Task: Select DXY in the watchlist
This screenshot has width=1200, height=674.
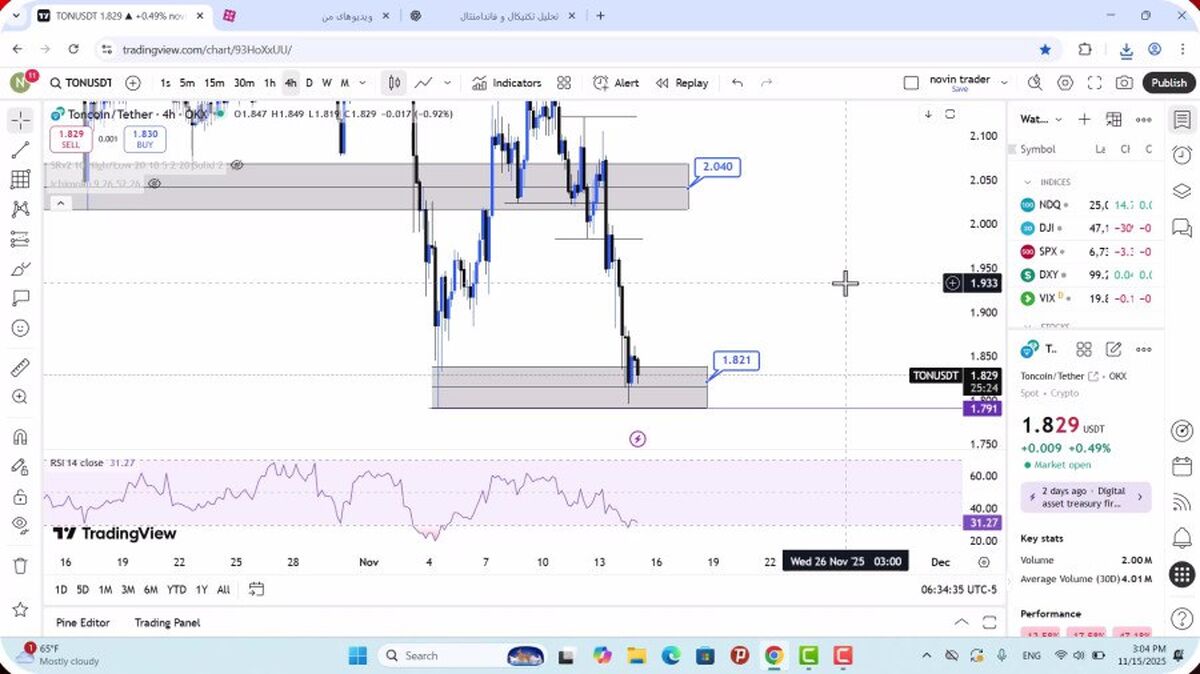Action: click(x=1087, y=274)
